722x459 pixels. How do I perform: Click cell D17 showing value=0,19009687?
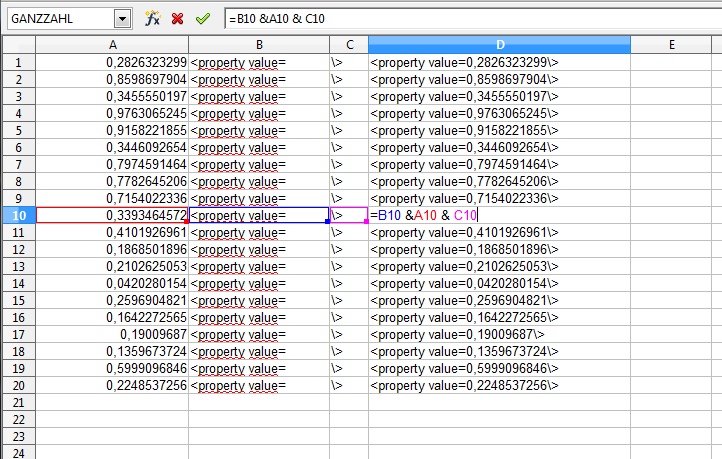click(x=499, y=334)
